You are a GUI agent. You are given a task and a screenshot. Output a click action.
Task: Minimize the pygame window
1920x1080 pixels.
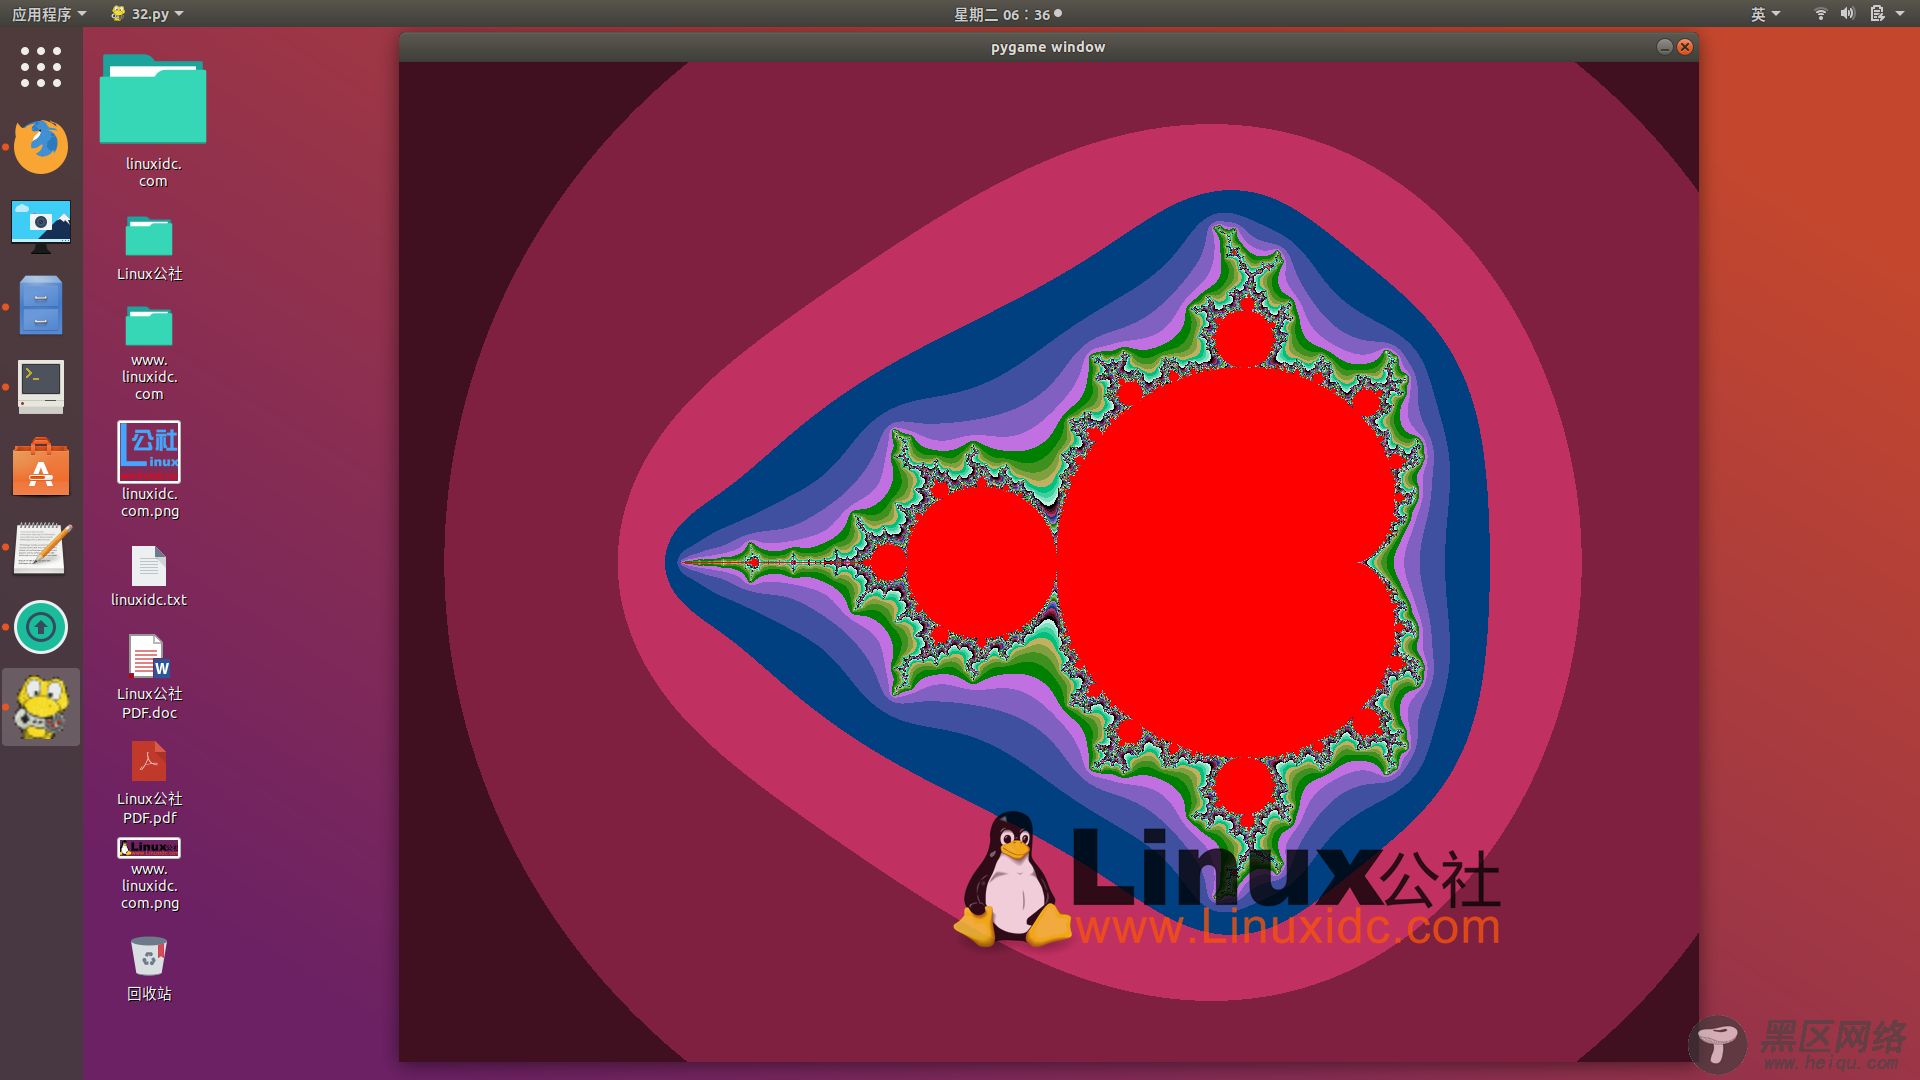pos(1664,47)
